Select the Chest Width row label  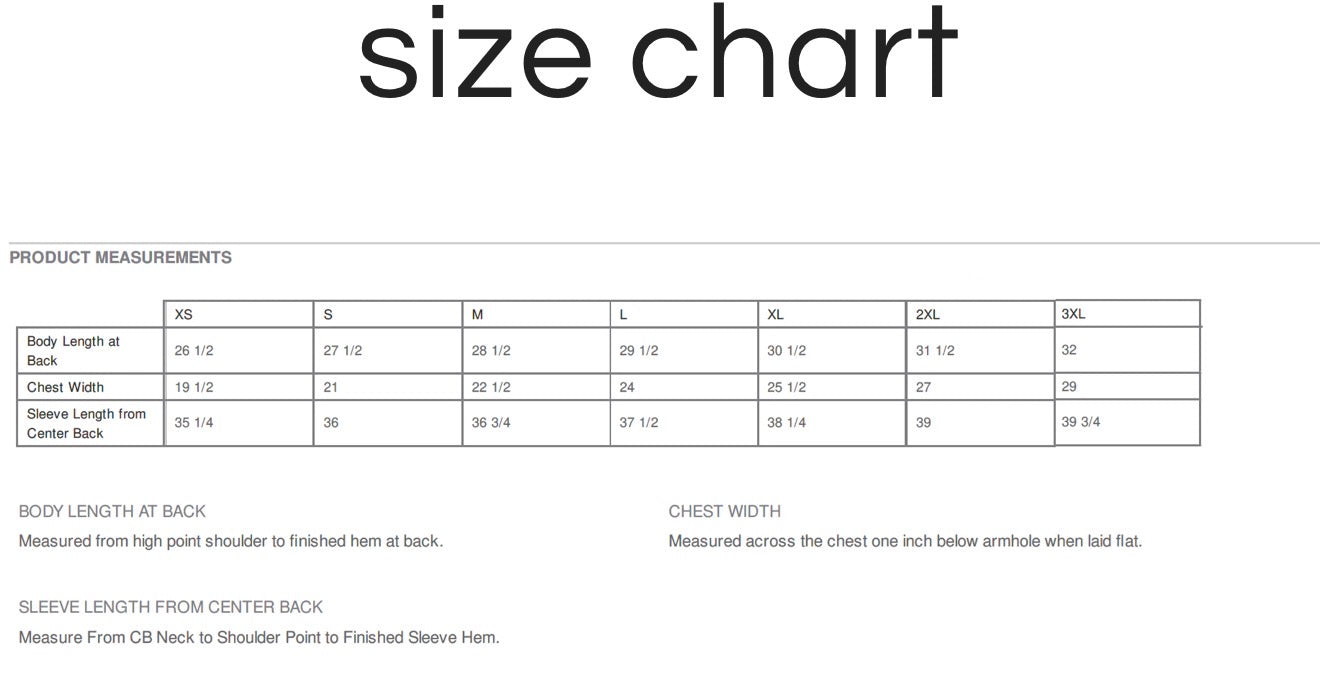point(91,387)
